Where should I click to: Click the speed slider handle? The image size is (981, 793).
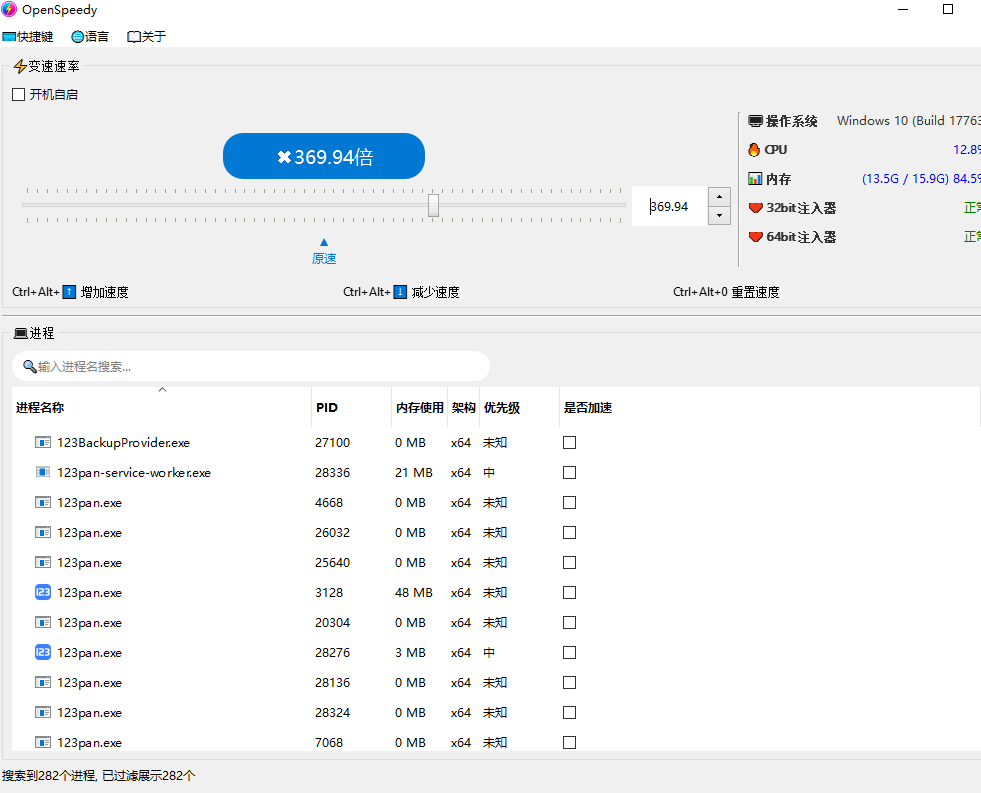433,205
